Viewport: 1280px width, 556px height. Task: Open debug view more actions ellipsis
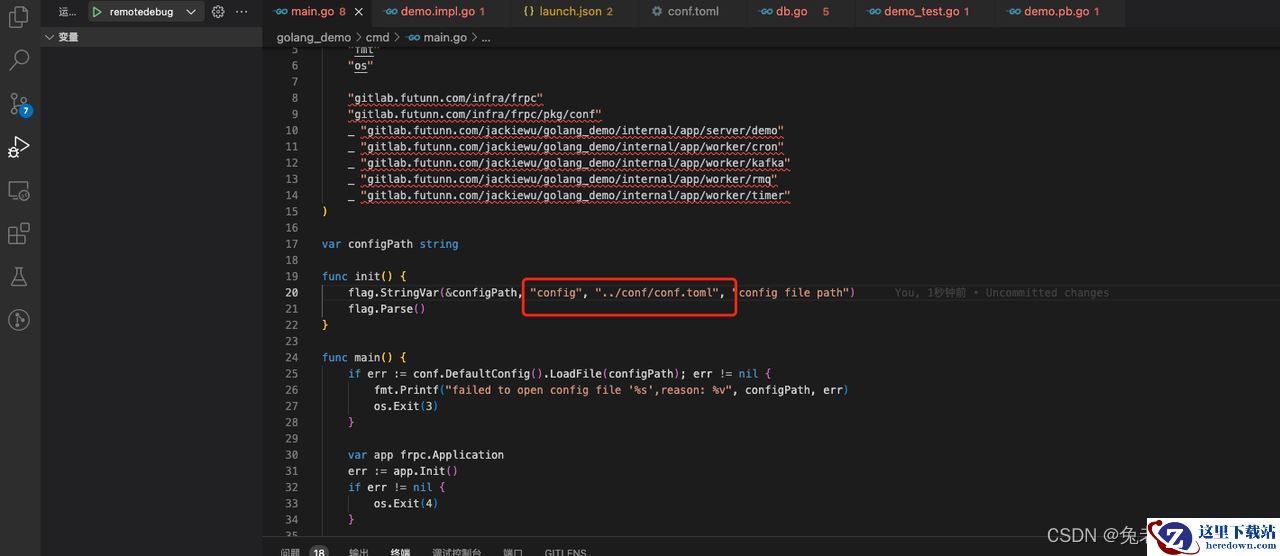click(x=242, y=12)
